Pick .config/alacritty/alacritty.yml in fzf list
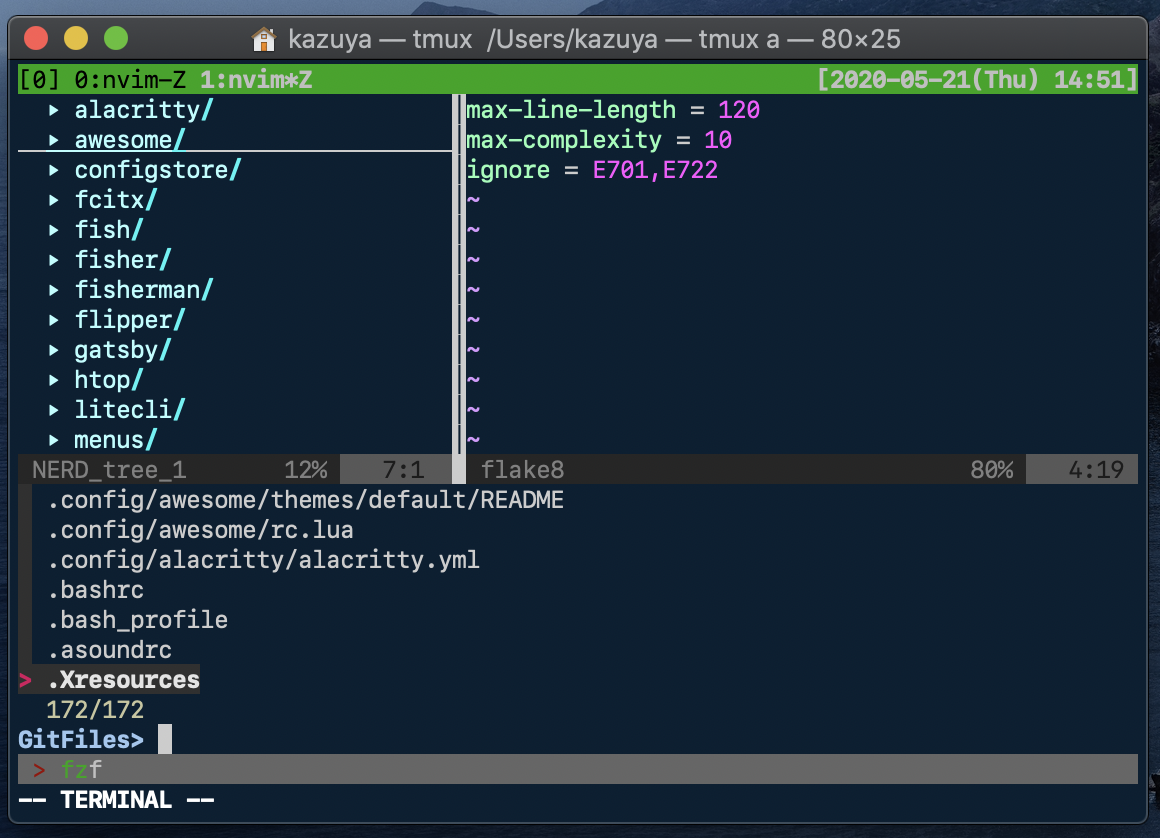1160x838 pixels. (x=263, y=560)
